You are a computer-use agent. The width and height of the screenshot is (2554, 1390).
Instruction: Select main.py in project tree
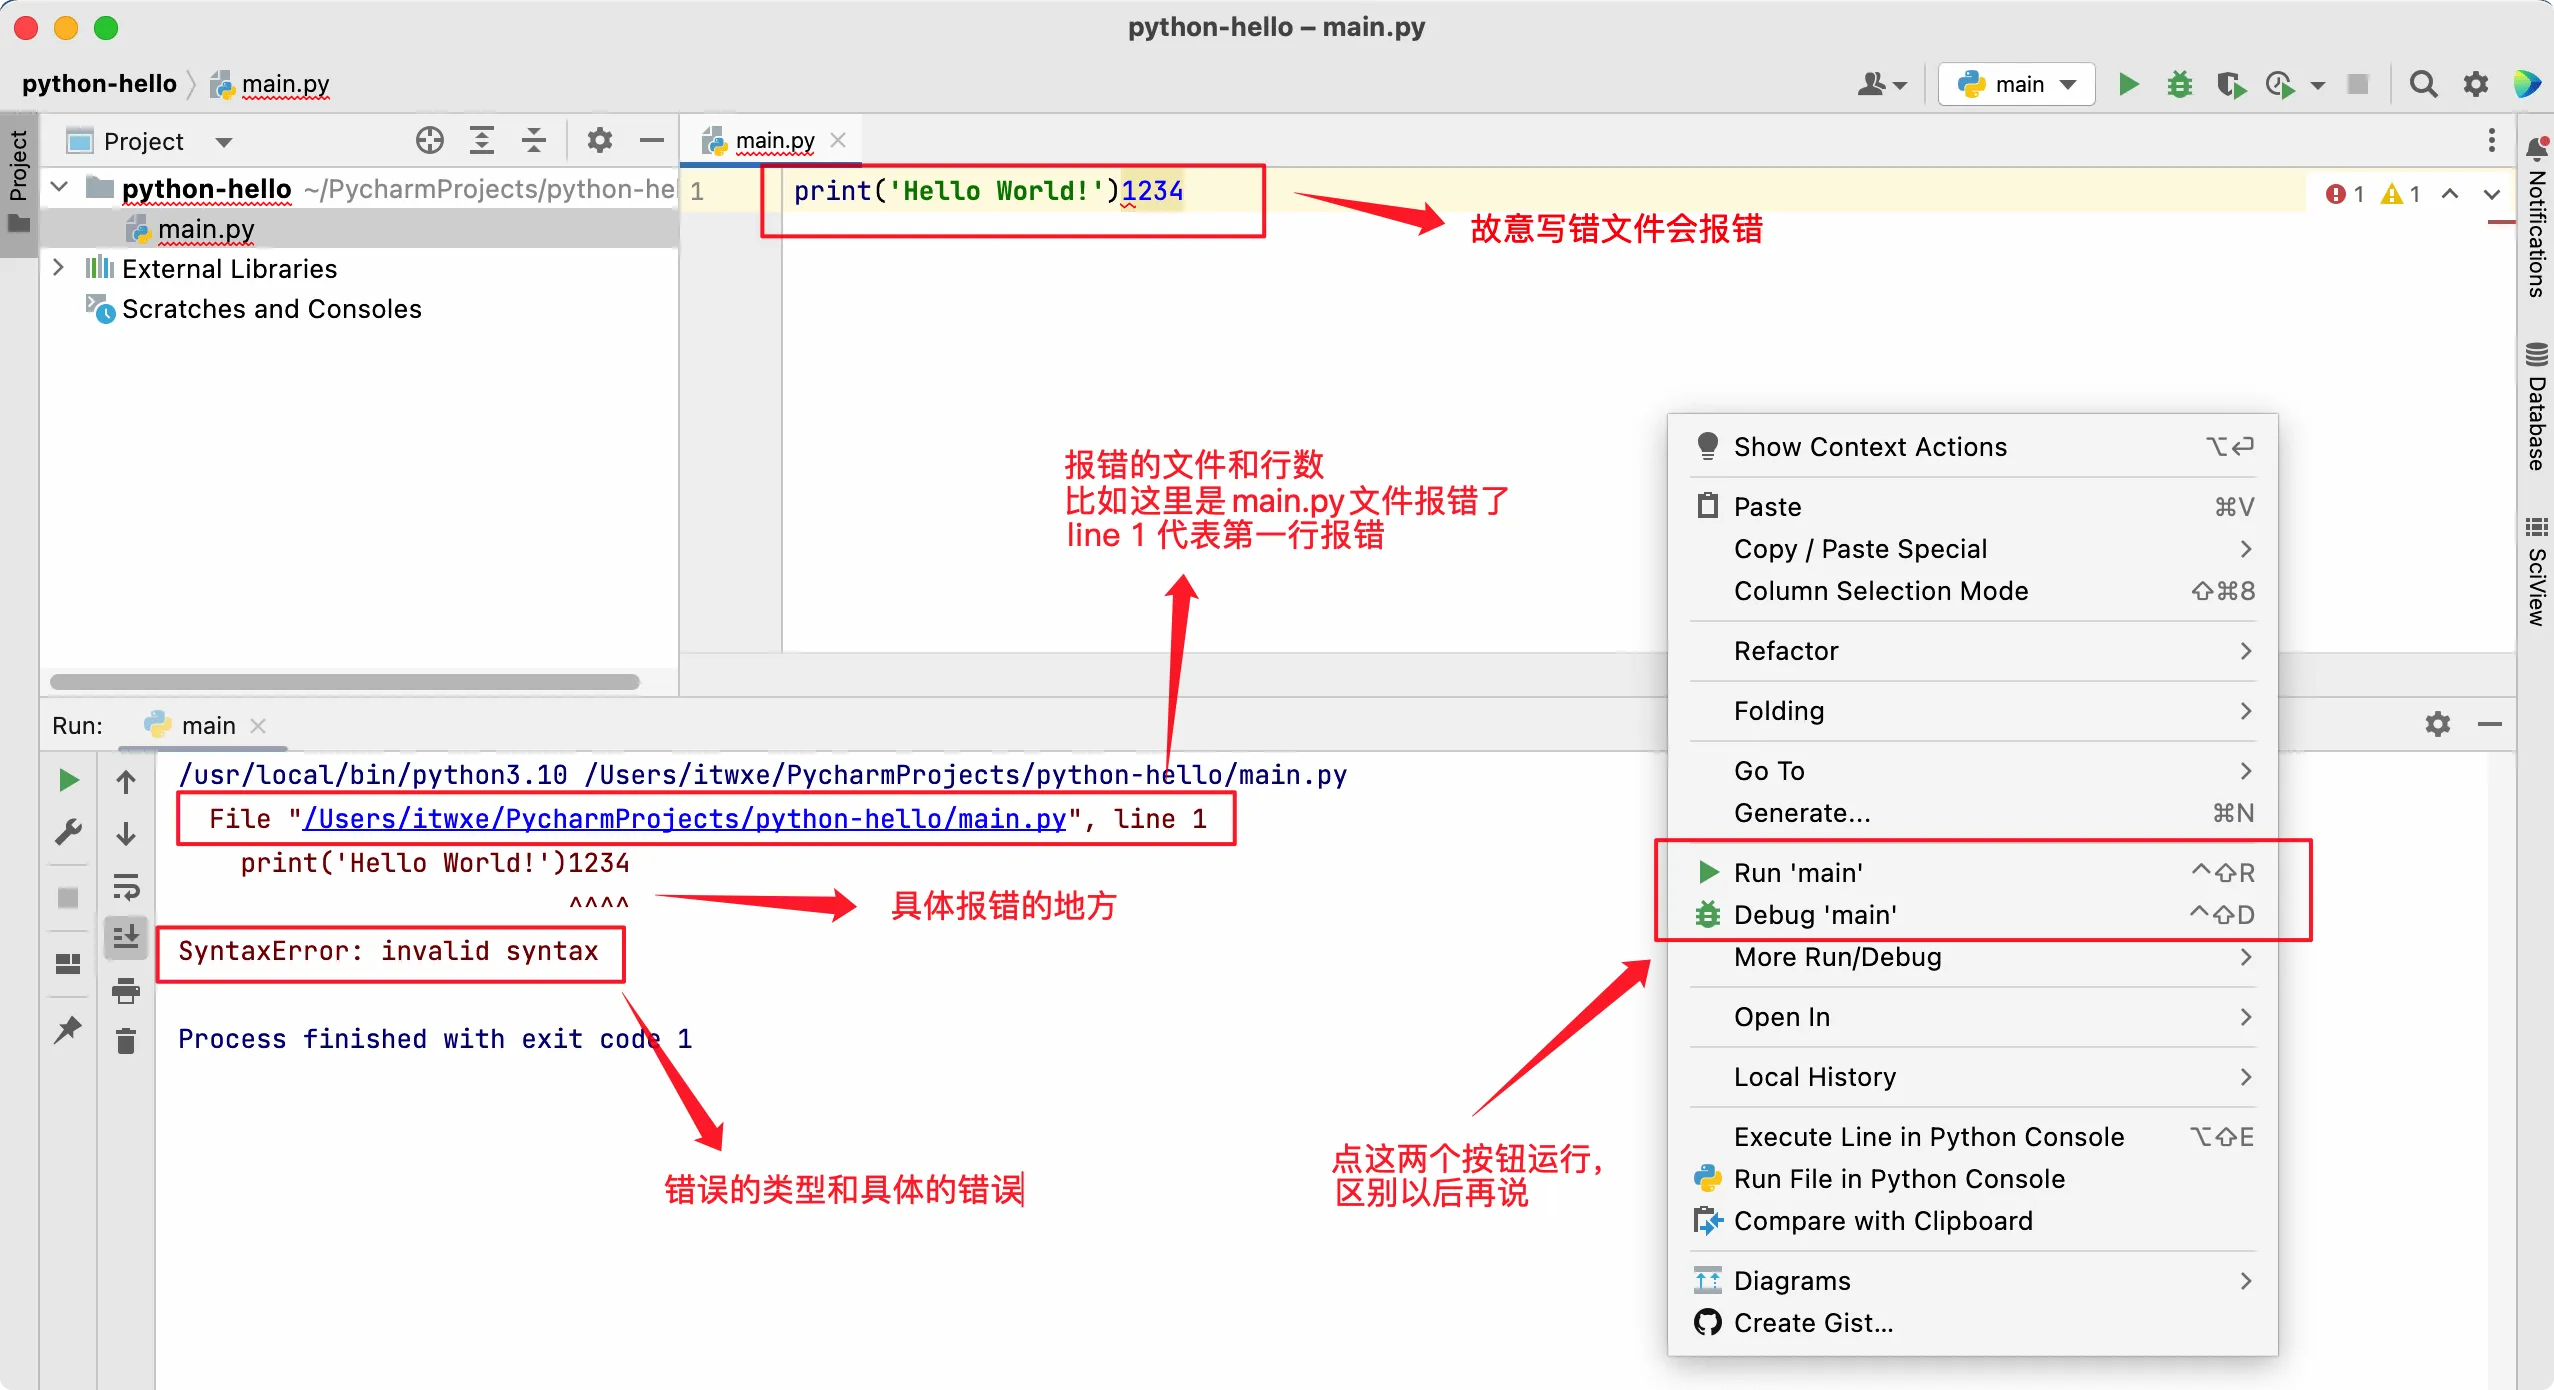tap(205, 229)
